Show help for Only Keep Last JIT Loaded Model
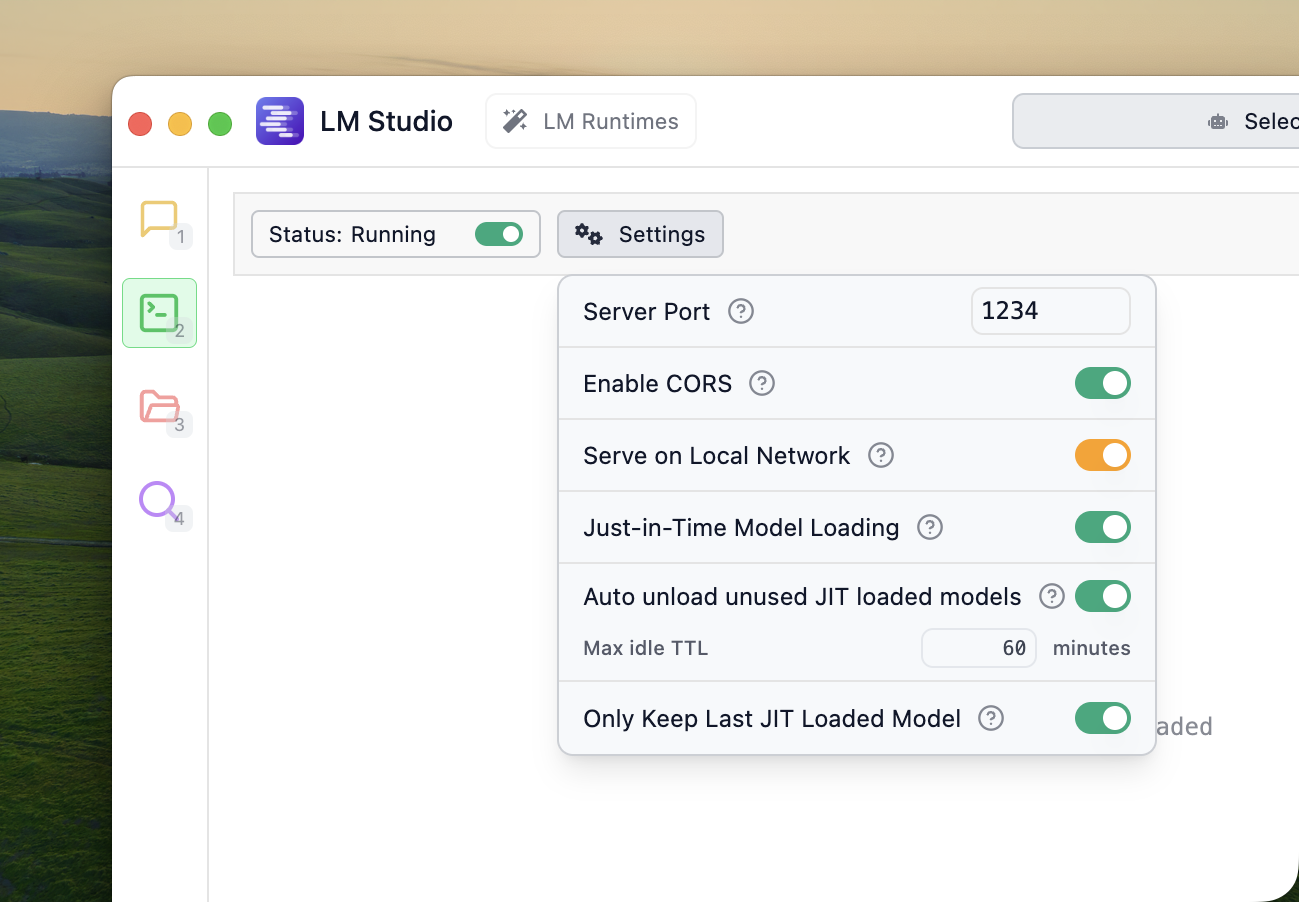The height and width of the screenshot is (902, 1299). pyautogui.click(x=991, y=718)
